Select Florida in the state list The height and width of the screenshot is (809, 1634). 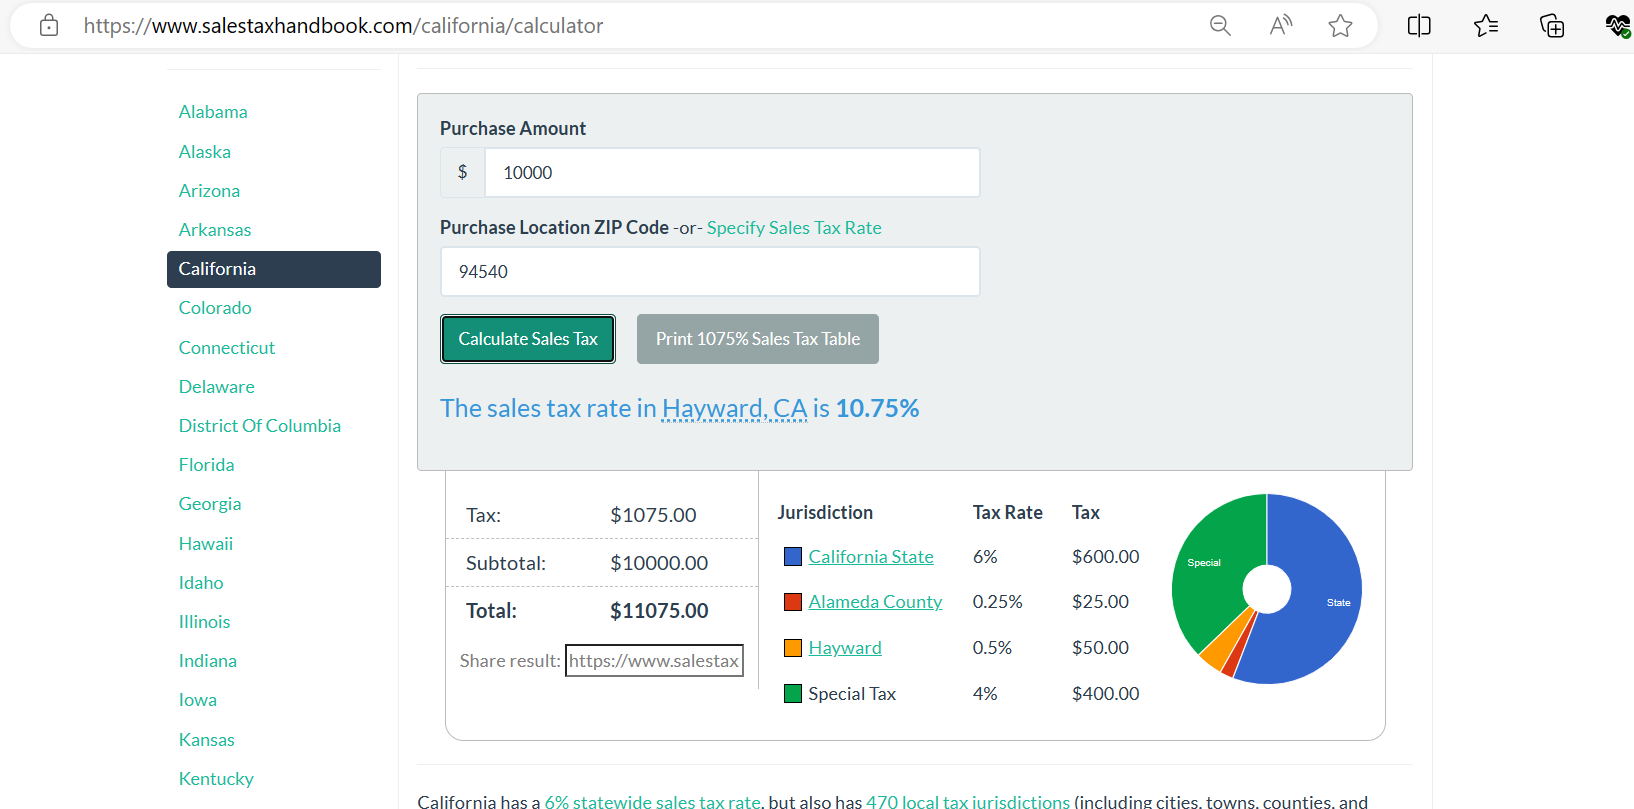coord(207,465)
